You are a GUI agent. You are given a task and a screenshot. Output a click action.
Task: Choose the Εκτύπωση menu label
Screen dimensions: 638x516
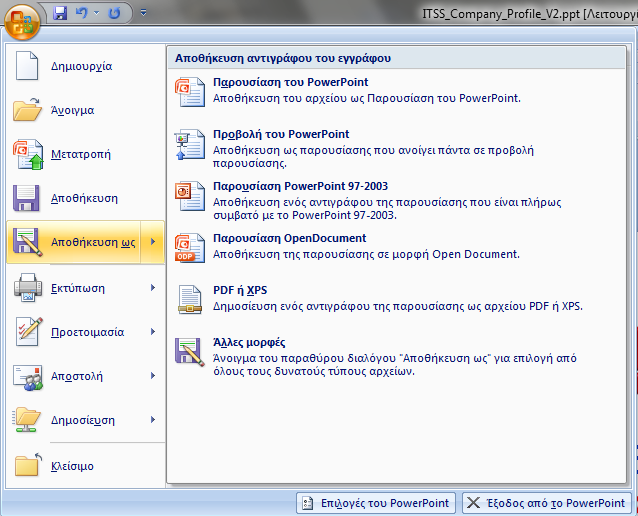pos(78,289)
